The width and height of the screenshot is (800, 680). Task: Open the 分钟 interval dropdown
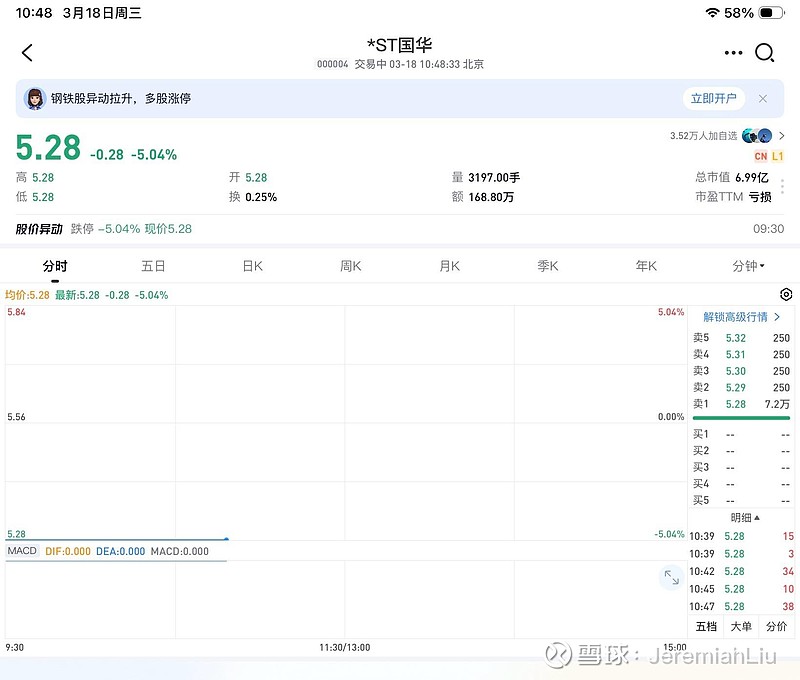(x=748, y=266)
